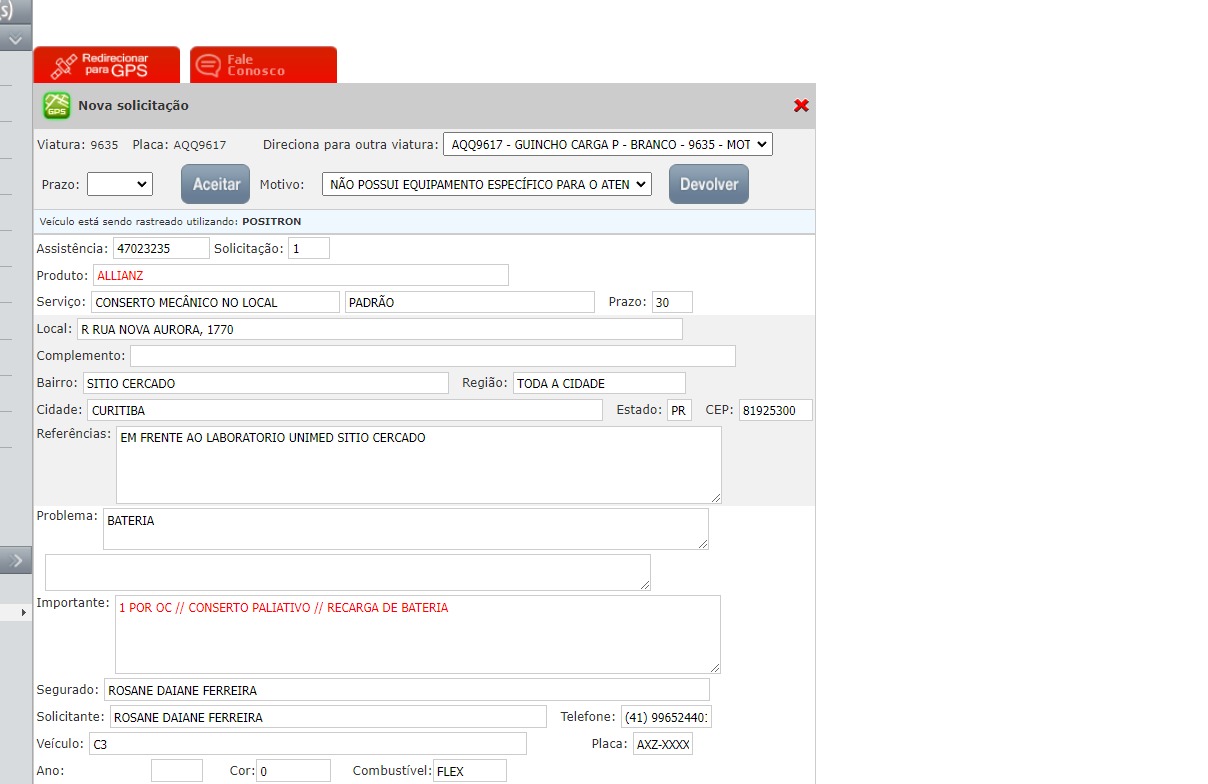Screen dimensions: 1208x784
Task: Expand the Prazo dropdown next to Aceitar
Action: pos(119,184)
